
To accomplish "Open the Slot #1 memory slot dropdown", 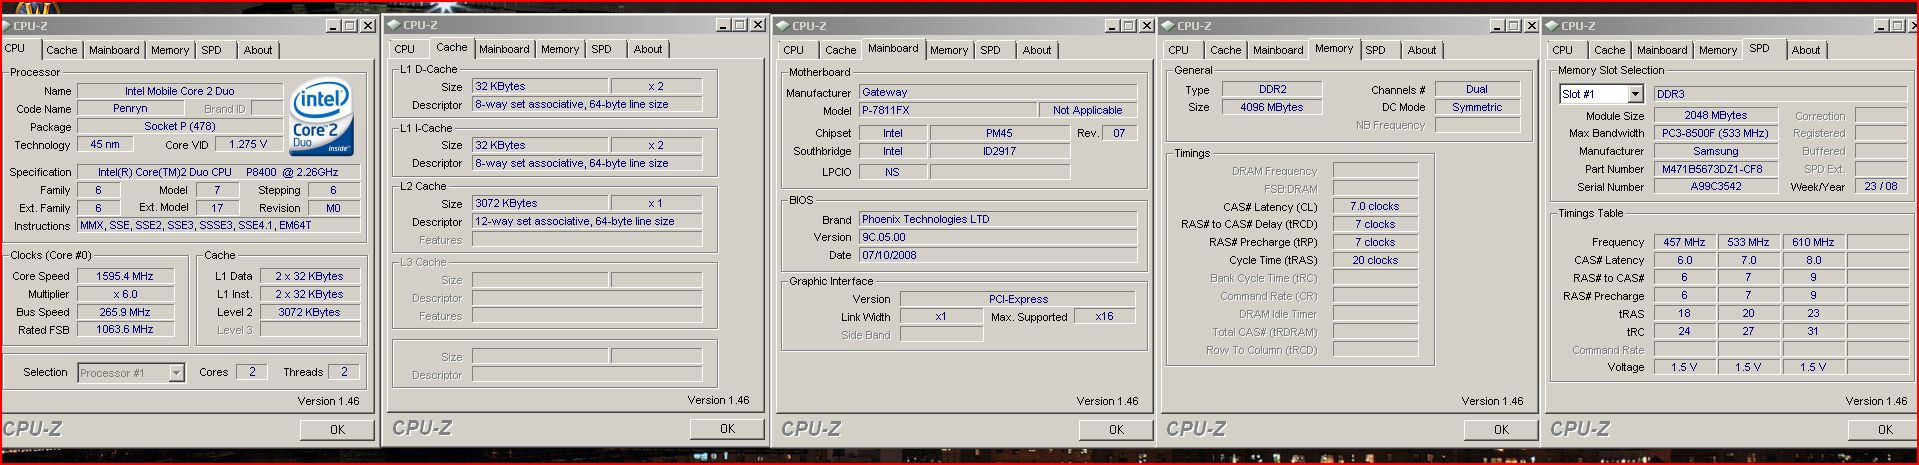I will tap(1635, 94).
